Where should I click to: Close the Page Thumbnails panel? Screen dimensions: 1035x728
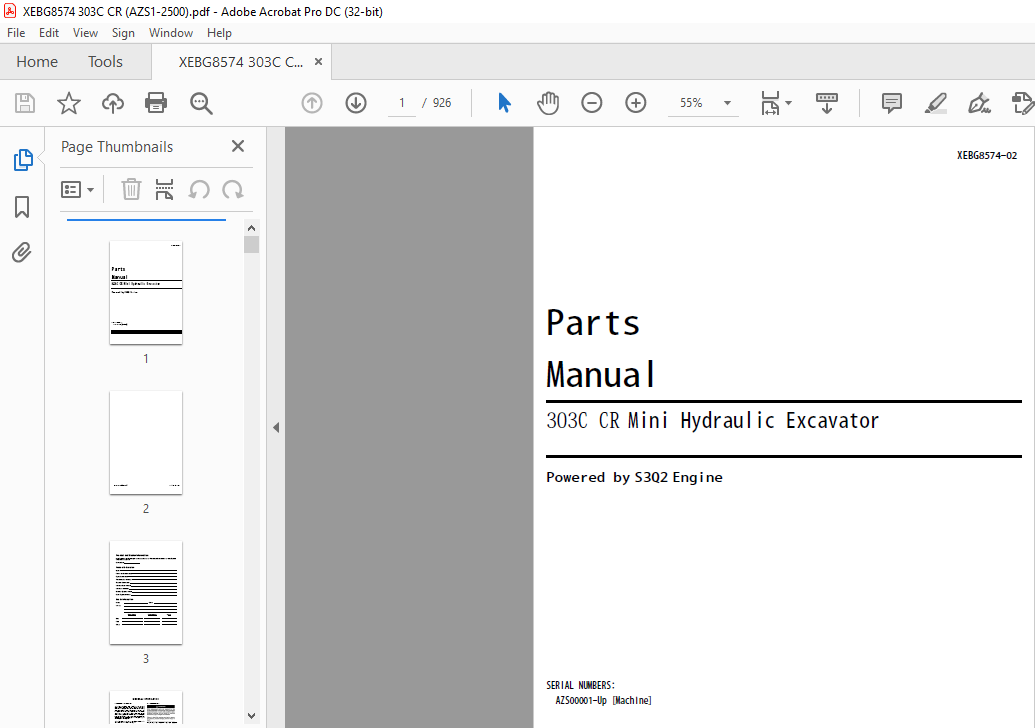[238, 146]
